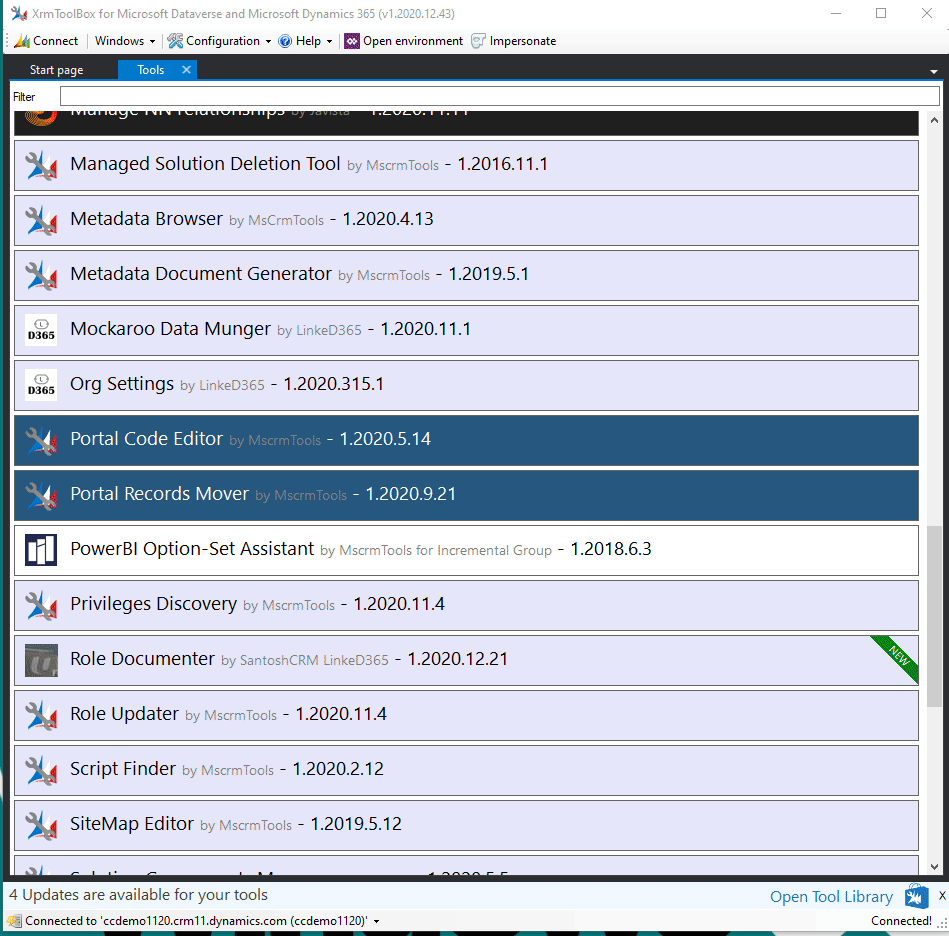Viewport: 949px width, 936px height.
Task: Click the Connect toolbar icon
Action: coord(22,41)
